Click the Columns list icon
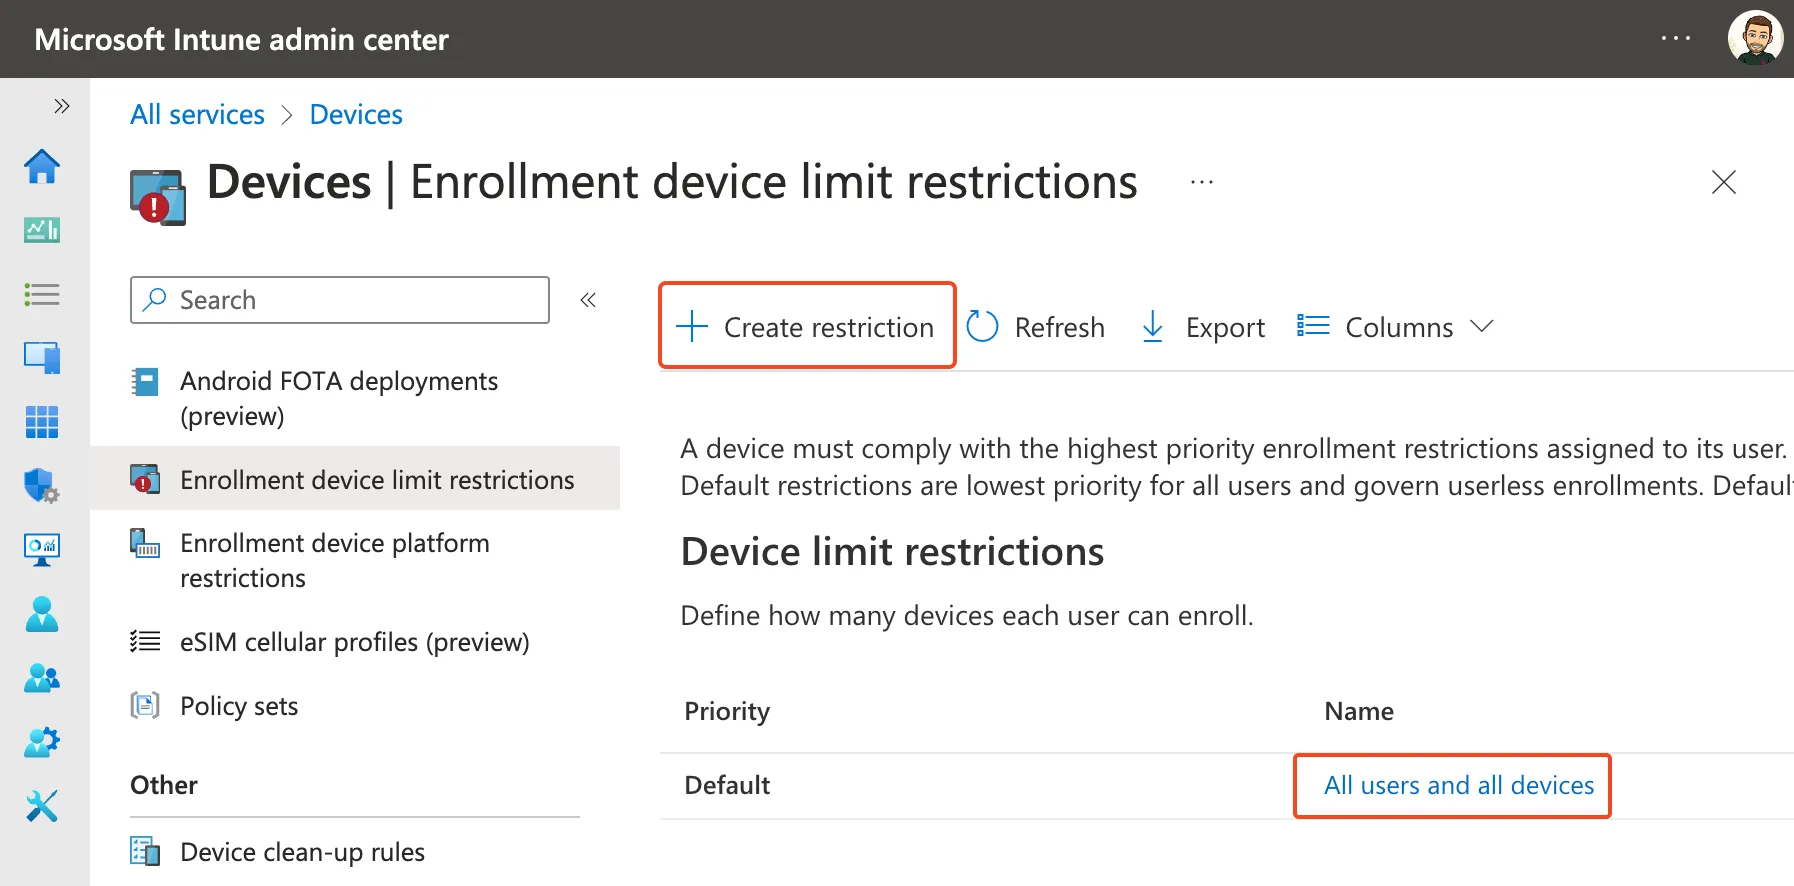Image resolution: width=1794 pixels, height=886 pixels. click(x=1313, y=326)
